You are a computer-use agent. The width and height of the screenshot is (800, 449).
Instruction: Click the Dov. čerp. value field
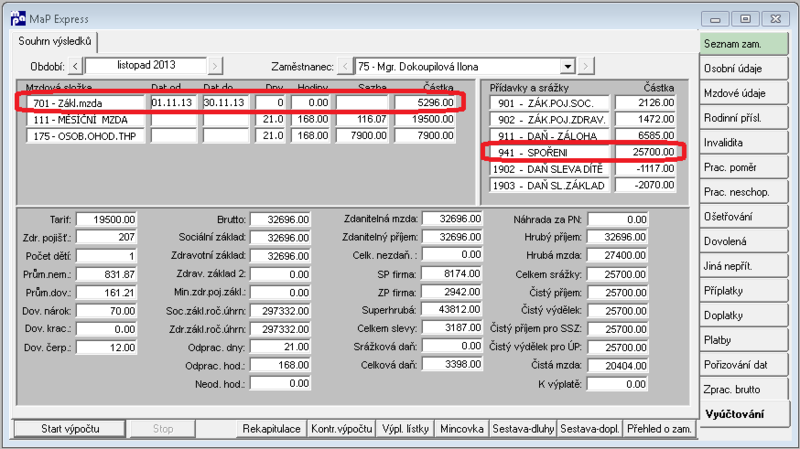[106, 347]
